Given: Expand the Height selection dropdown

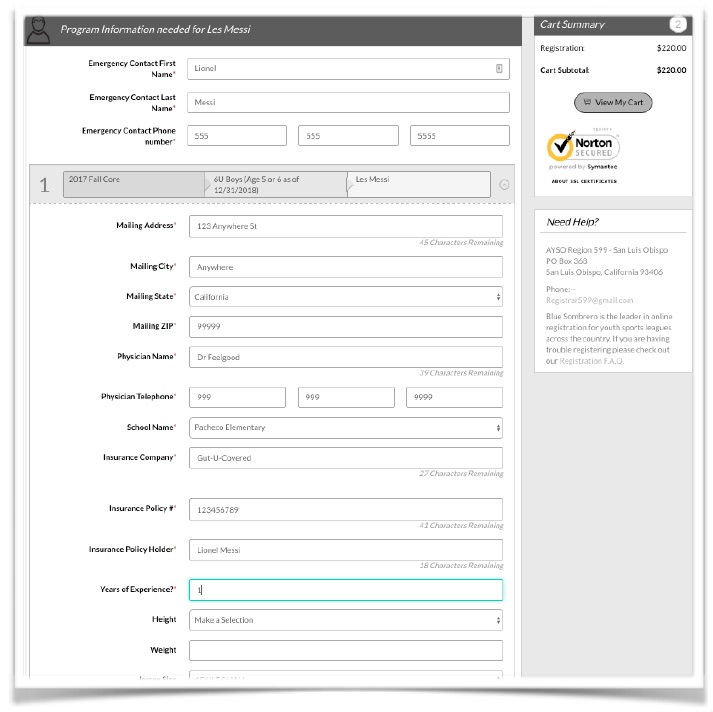Looking at the screenshot, I should tap(345, 620).
